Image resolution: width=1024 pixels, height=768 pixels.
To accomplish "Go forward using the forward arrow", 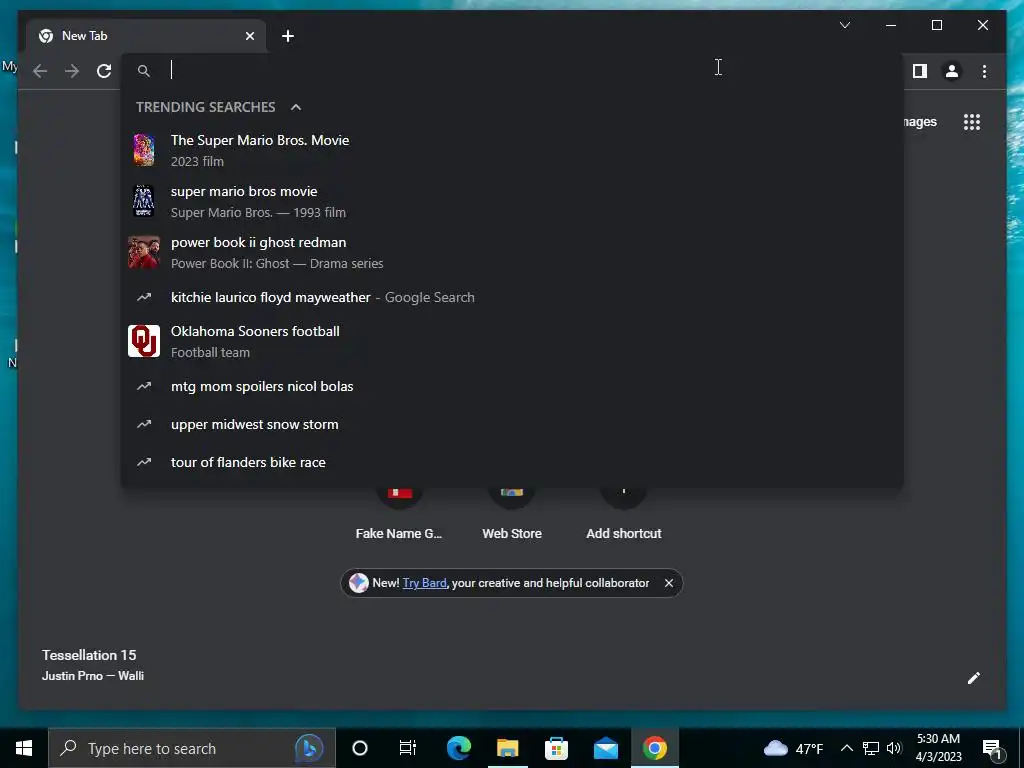I will click(x=72, y=71).
